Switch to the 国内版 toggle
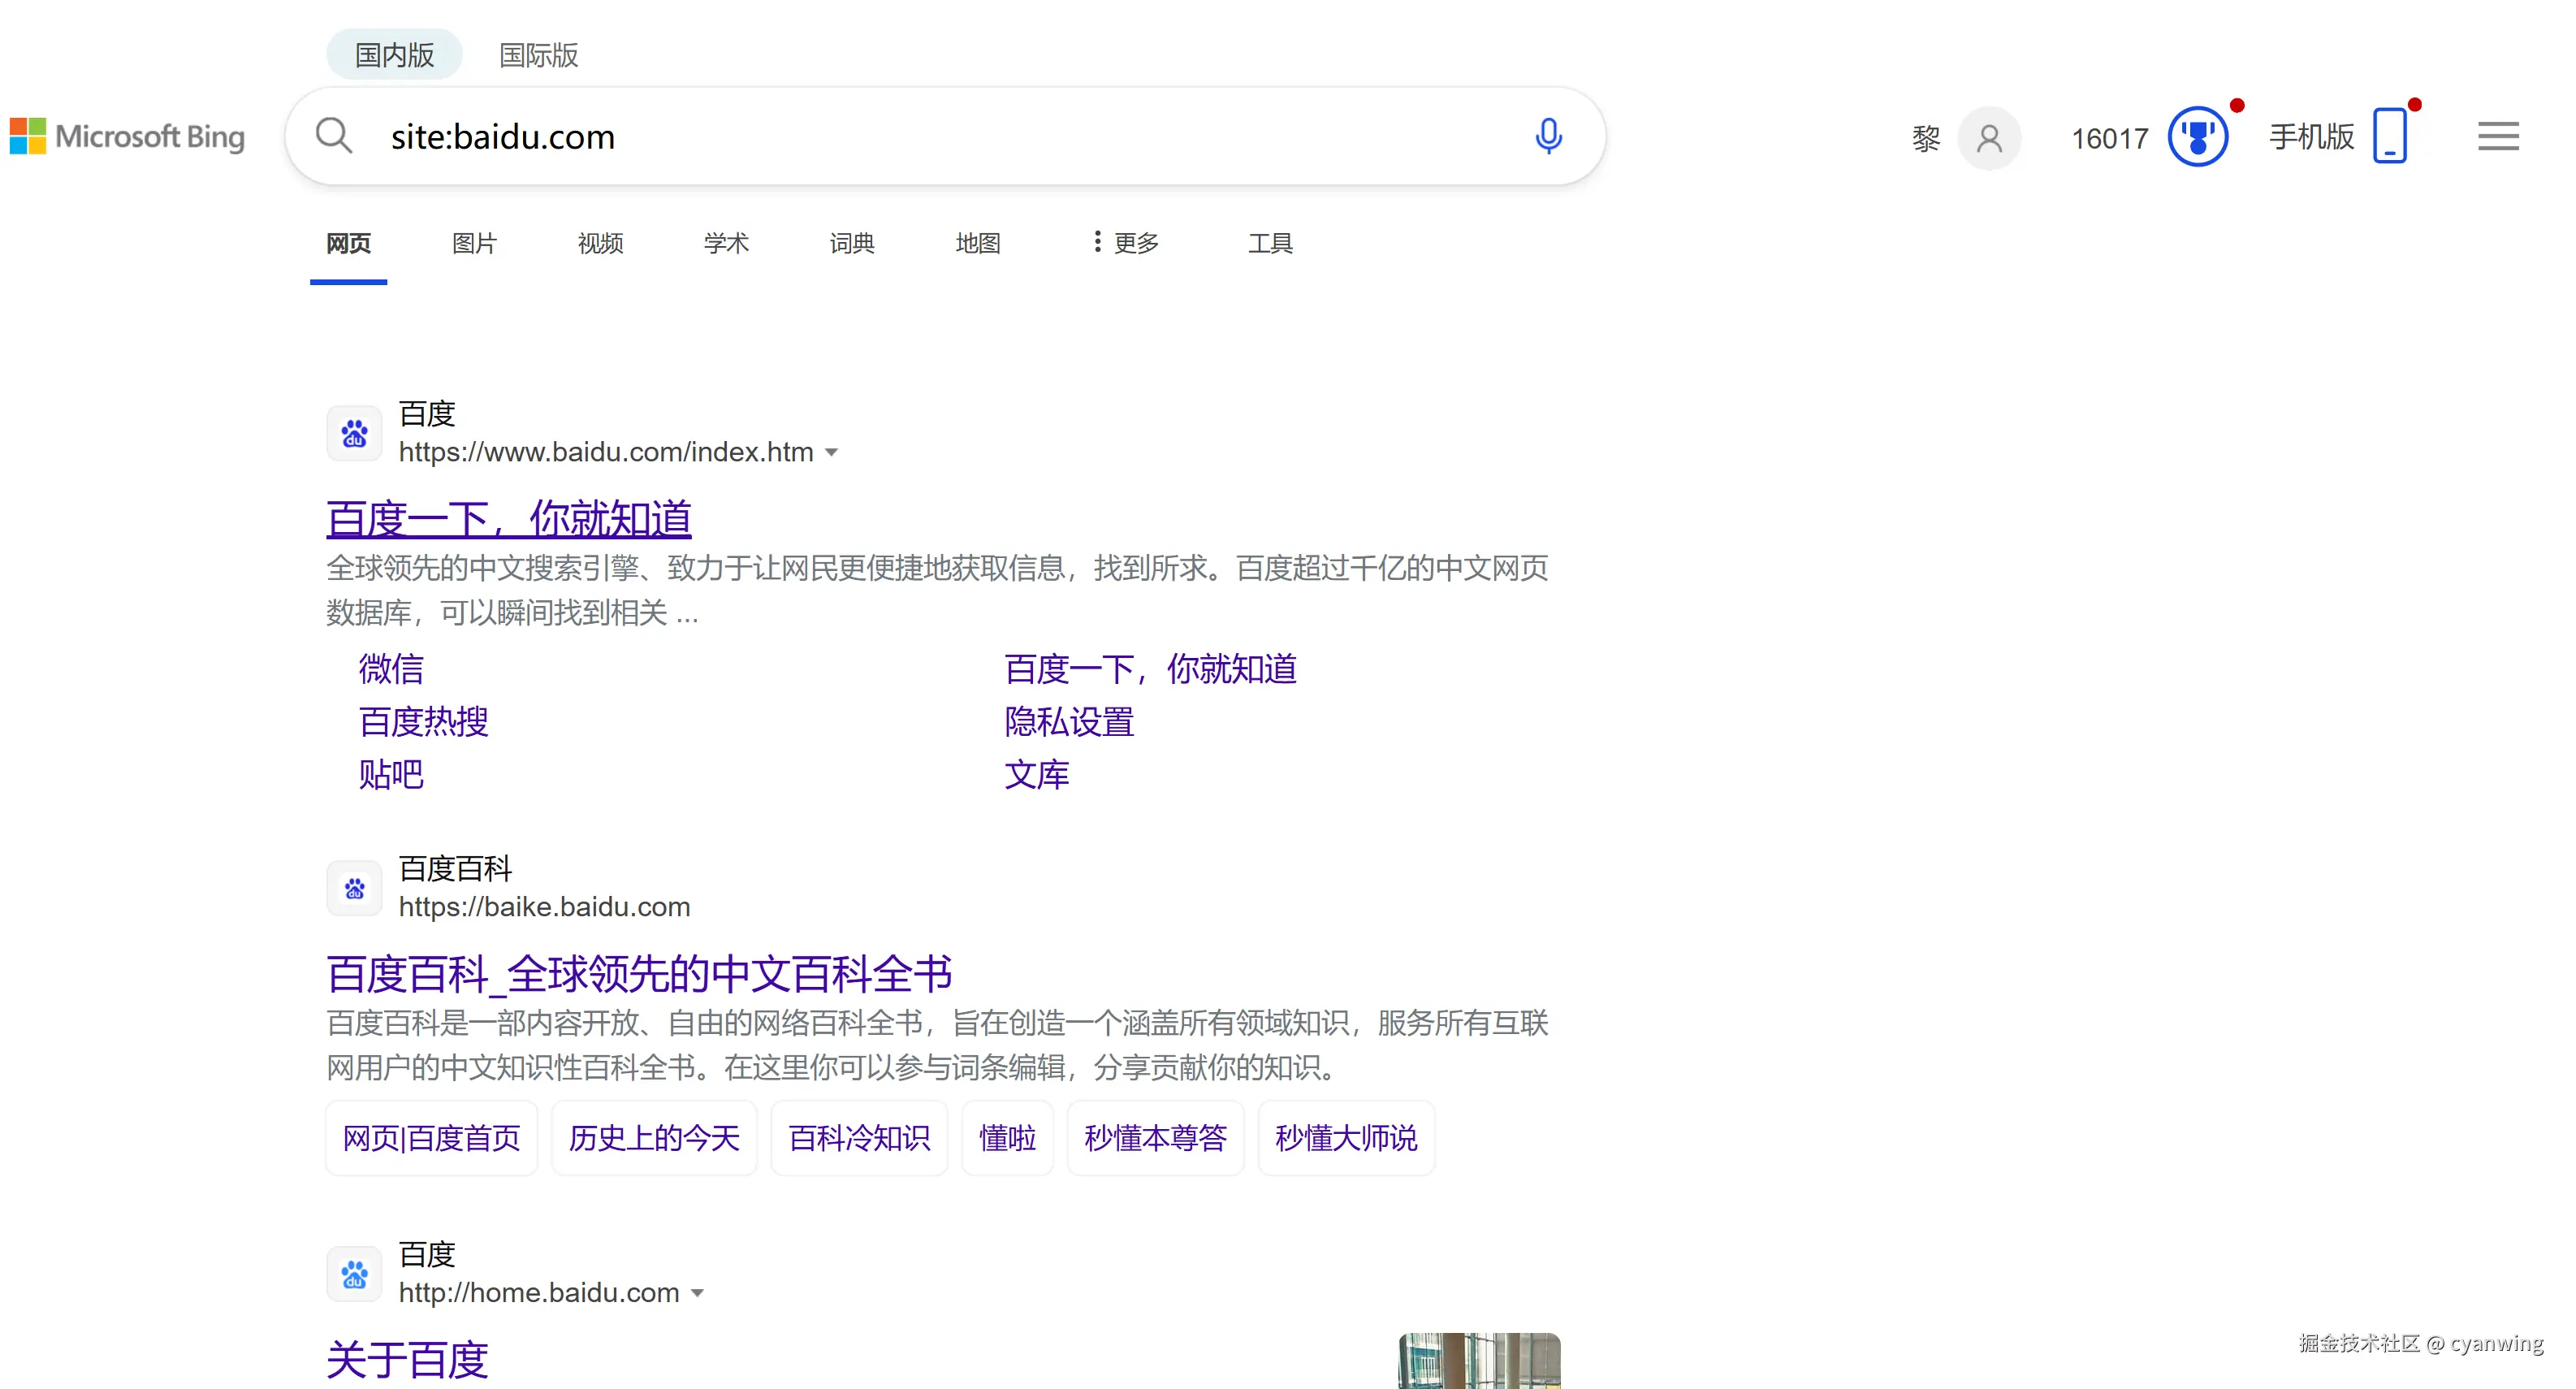This screenshot has width=2576, height=1389. tap(394, 55)
